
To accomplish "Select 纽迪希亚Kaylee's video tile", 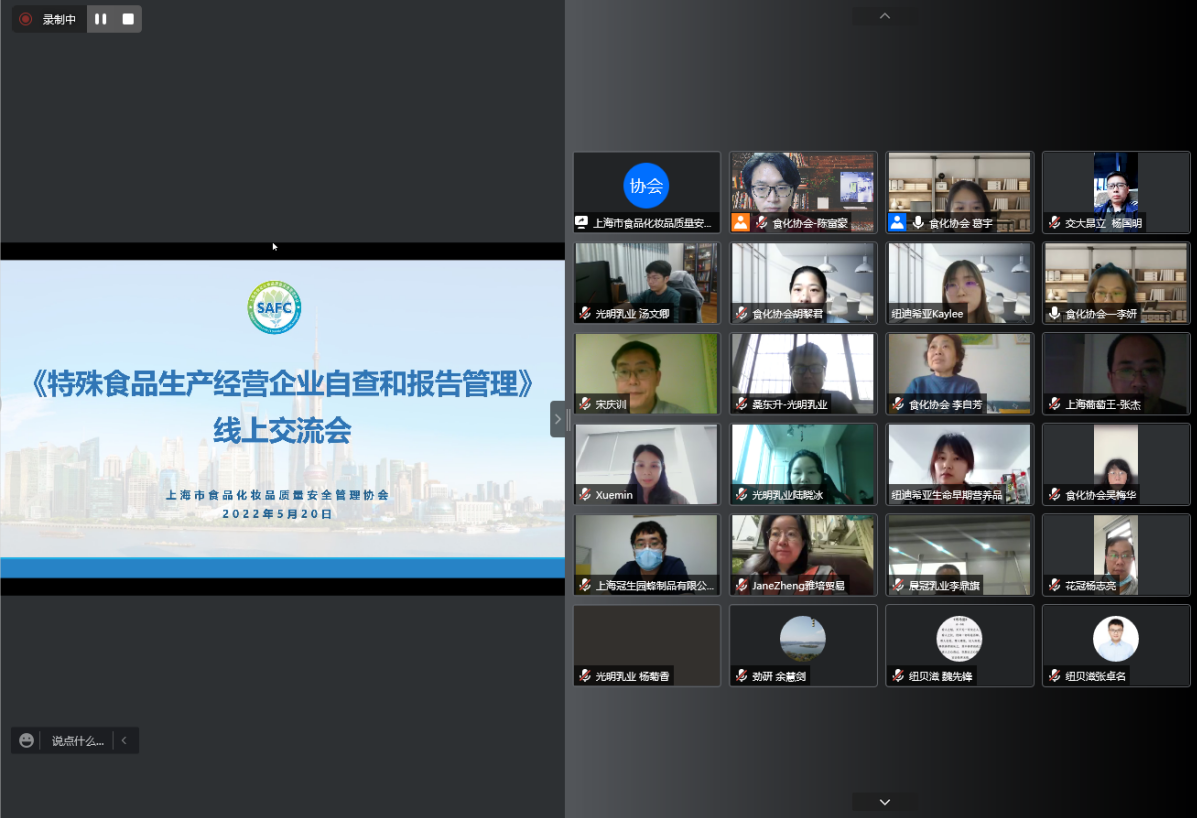I will tap(959, 282).
